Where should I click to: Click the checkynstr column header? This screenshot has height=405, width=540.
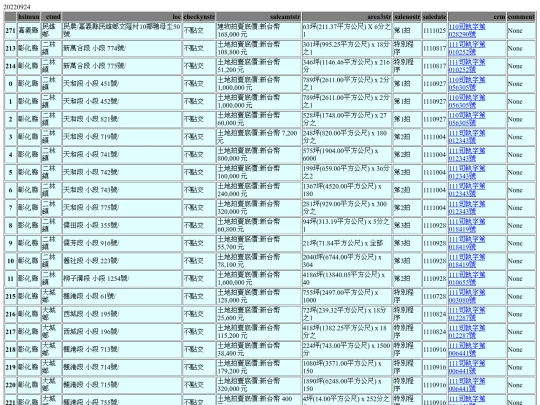199,17
